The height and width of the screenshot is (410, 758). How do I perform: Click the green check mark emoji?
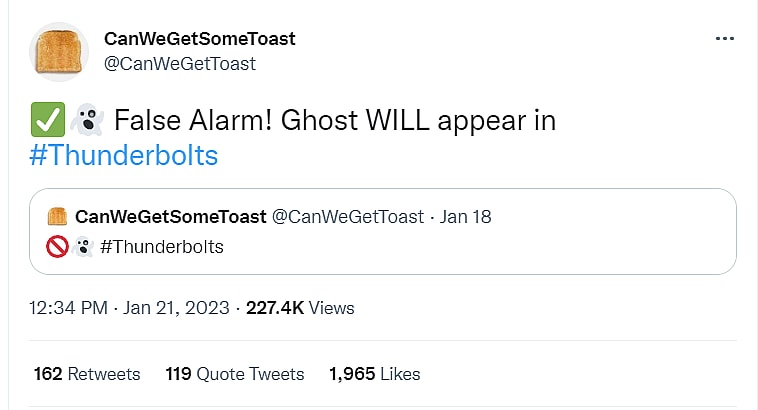pyautogui.click(x=48, y=121)
